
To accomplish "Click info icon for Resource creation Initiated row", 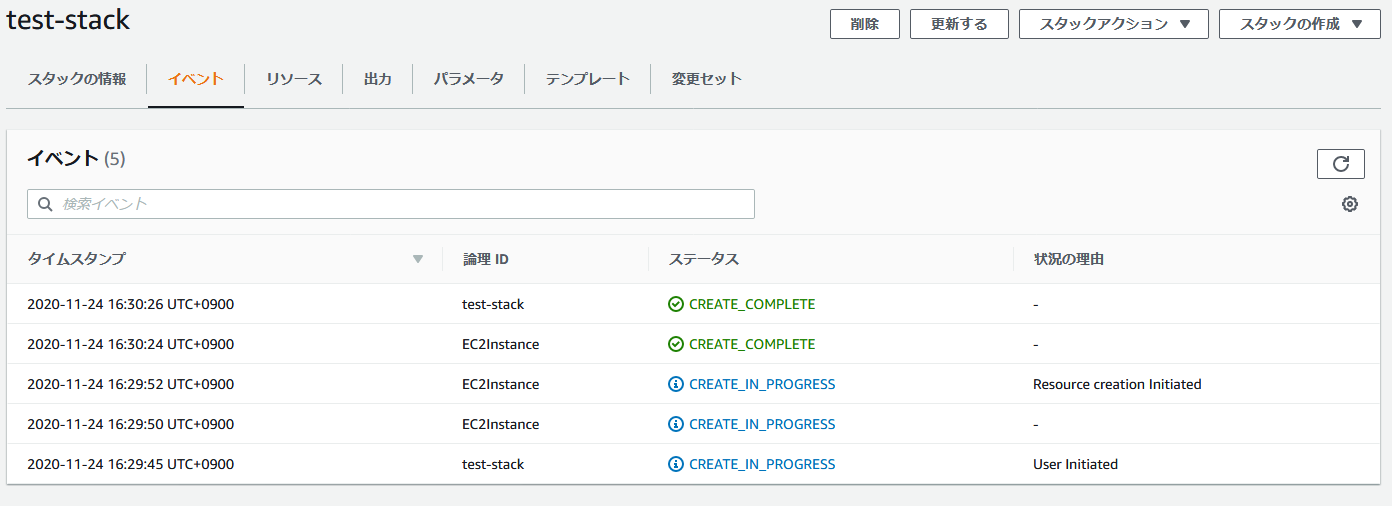I will (676, 384).
